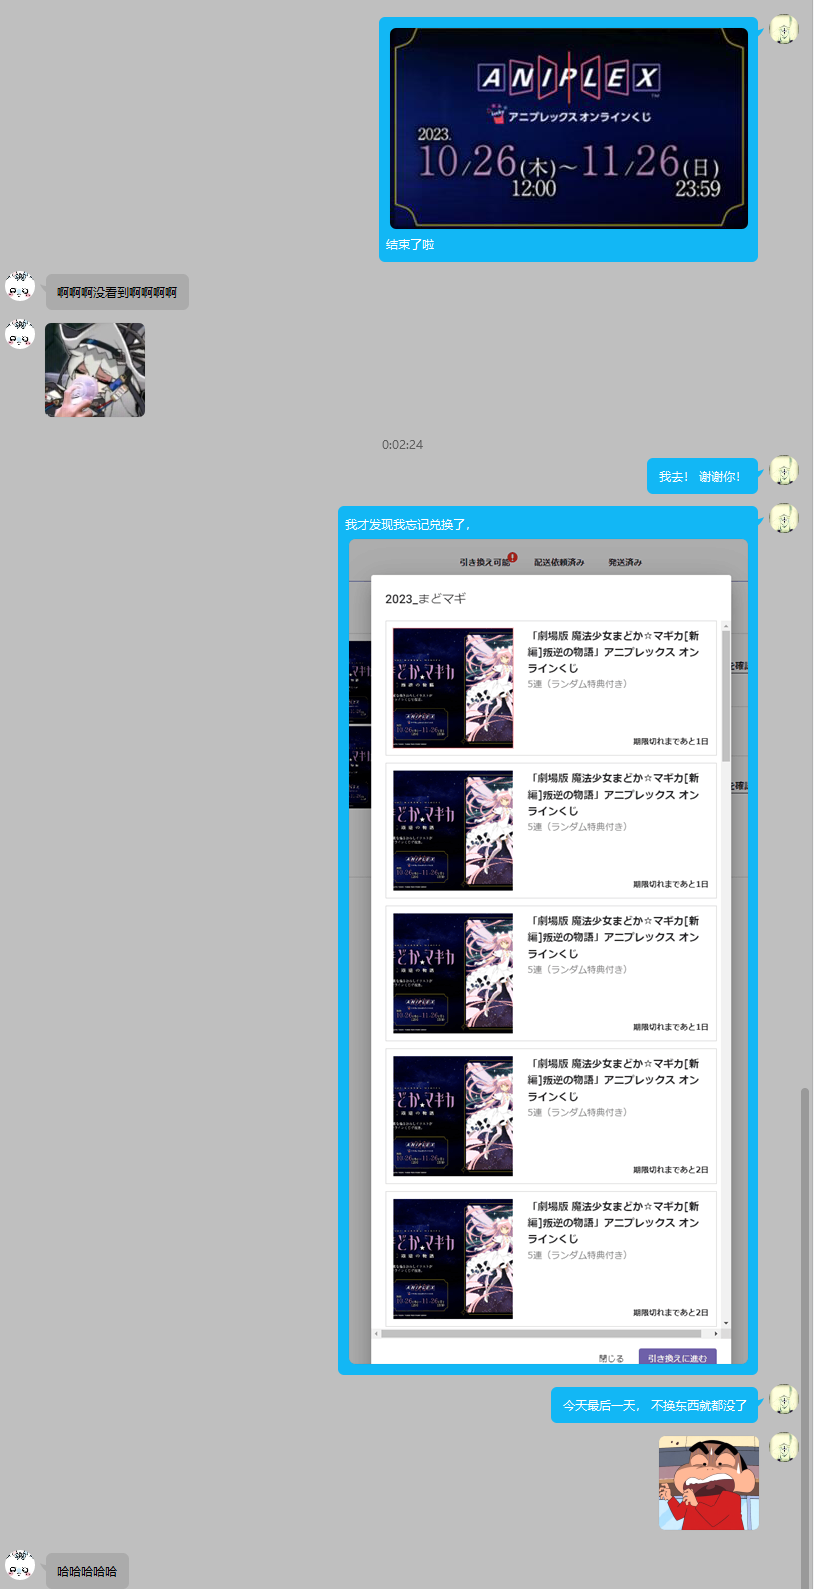Click the 今天最后一天，不换东西就都没了 message bubble
The width and height of the screenshot is (814, 1589).
[x=654, y=1405]
